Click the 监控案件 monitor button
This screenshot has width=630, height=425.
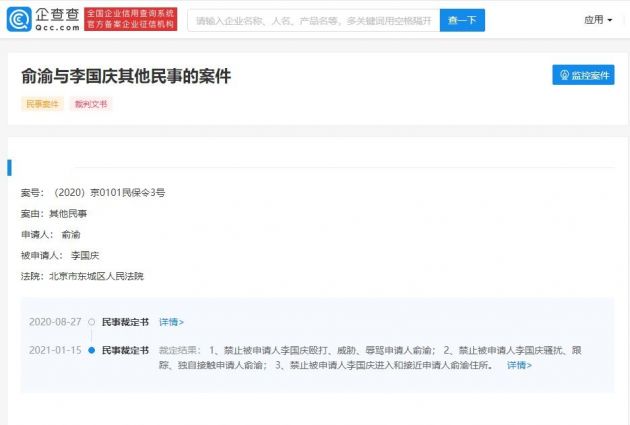pos(583,75)
